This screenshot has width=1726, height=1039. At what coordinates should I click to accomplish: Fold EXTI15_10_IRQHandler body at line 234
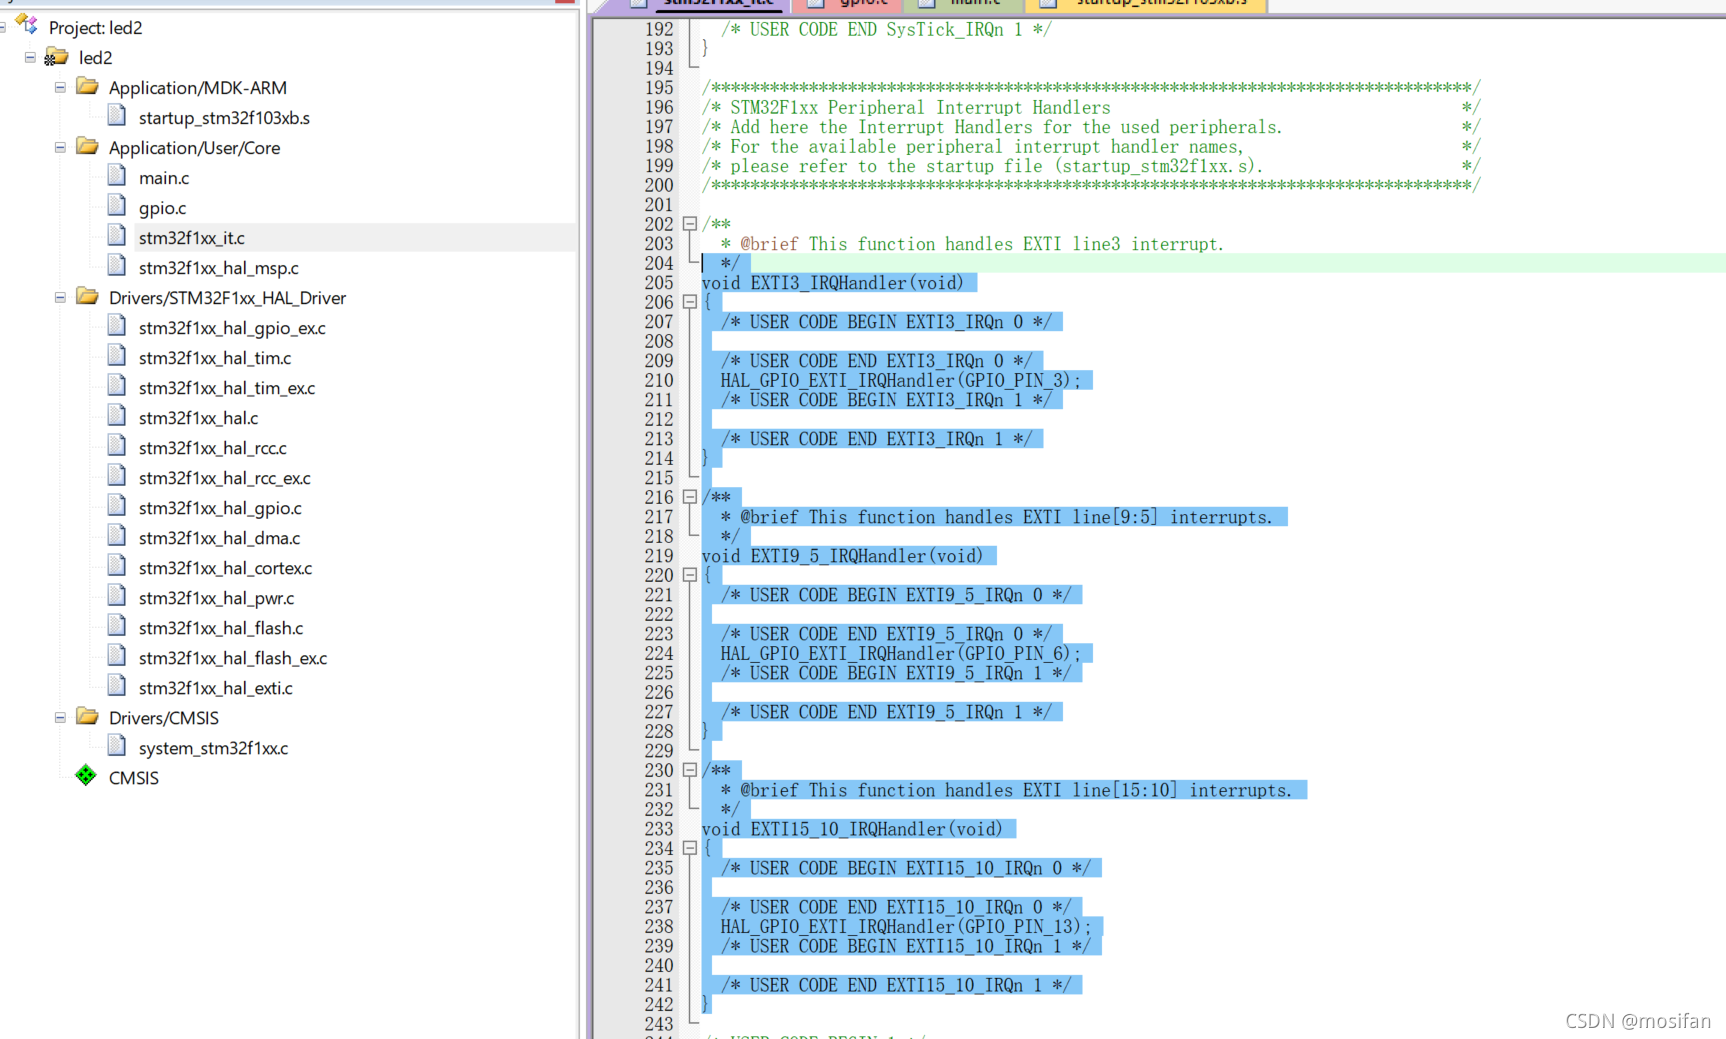pyautogui.click(x=689, y=848)
